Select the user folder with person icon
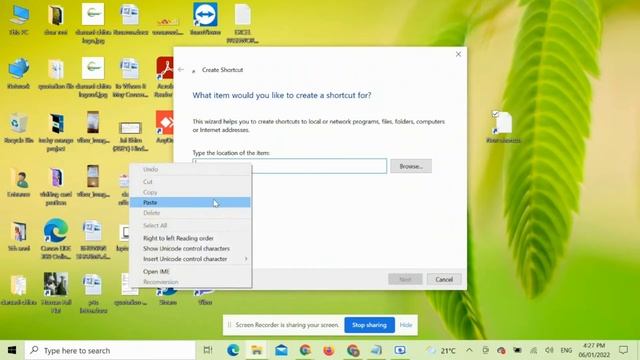Viewport: 640px width, 360px height. [x=19, y=182]
